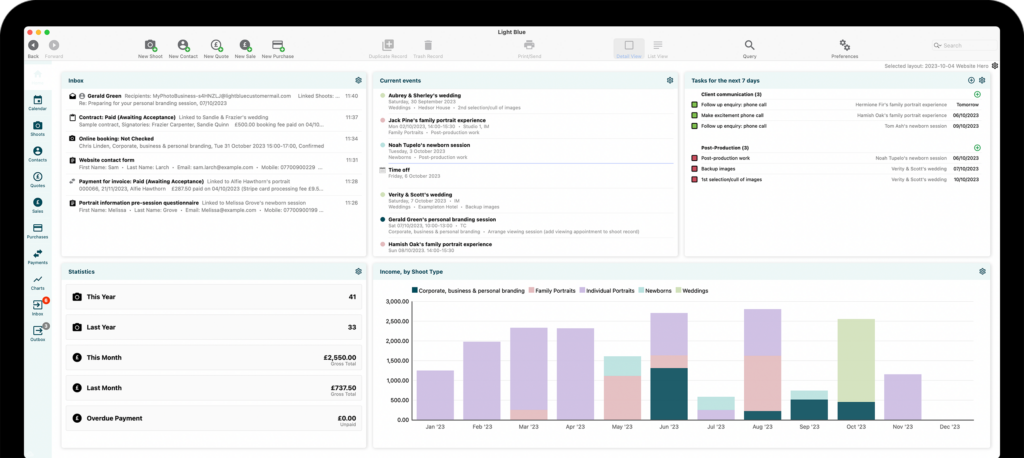Switch to Detail View
1024x458 pixels.
click(x=629, y=48)
